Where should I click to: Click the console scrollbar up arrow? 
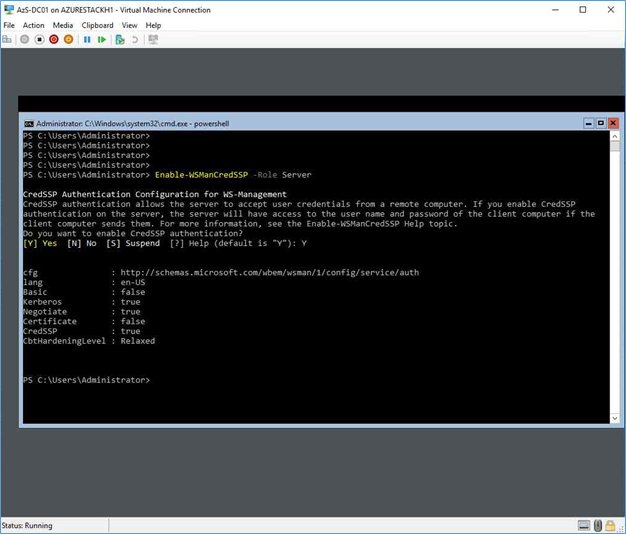[x=615, y=136]
